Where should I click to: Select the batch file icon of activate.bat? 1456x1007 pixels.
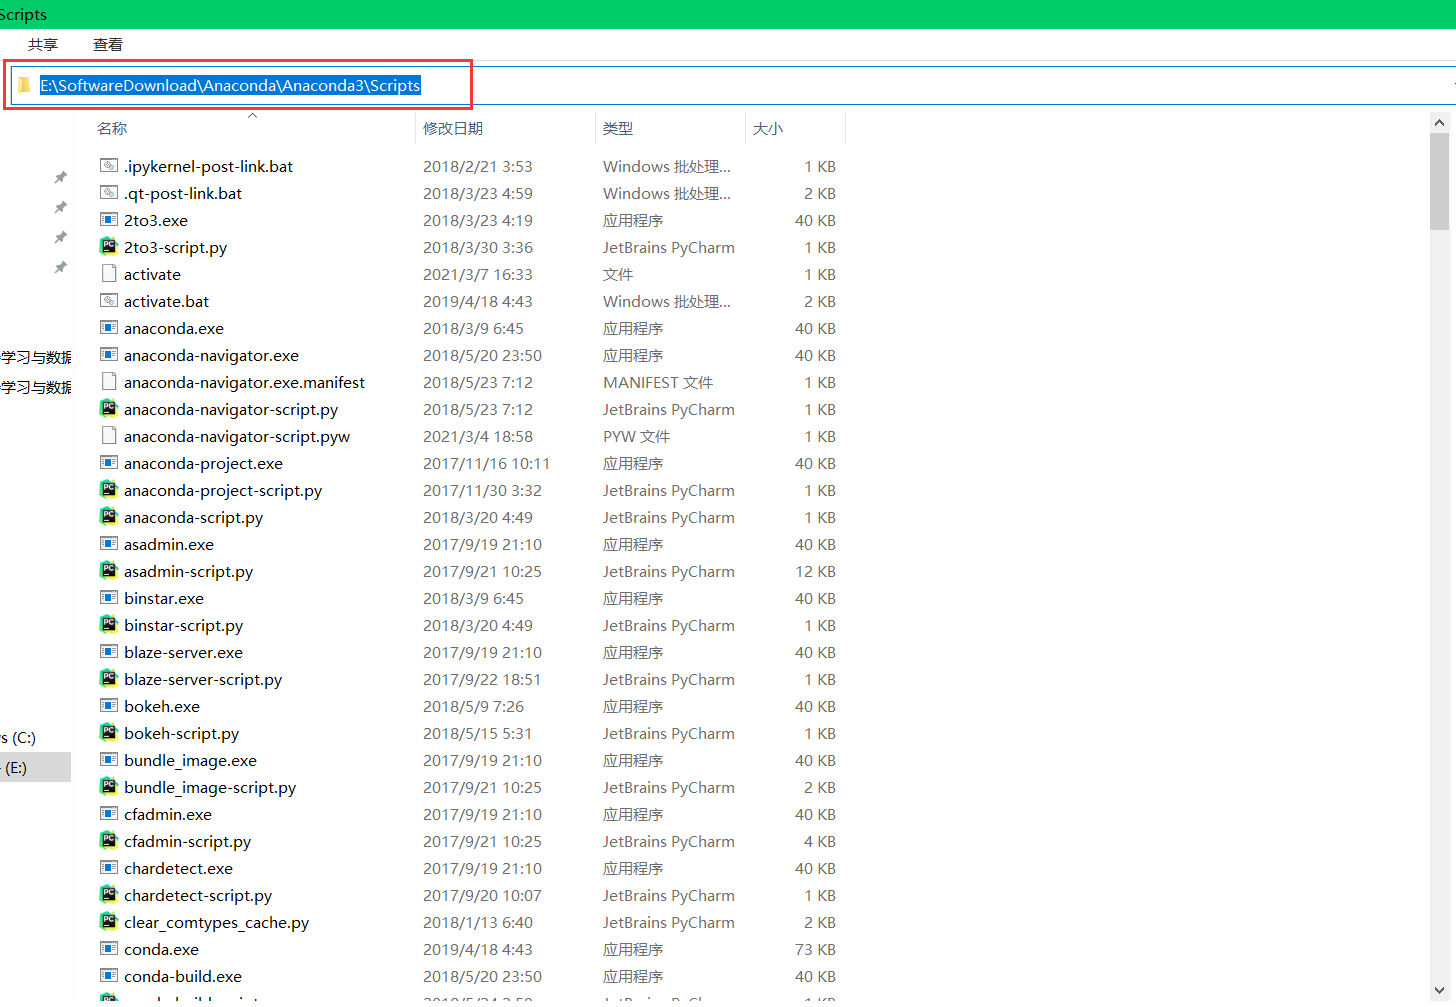(x=109, y=300)
